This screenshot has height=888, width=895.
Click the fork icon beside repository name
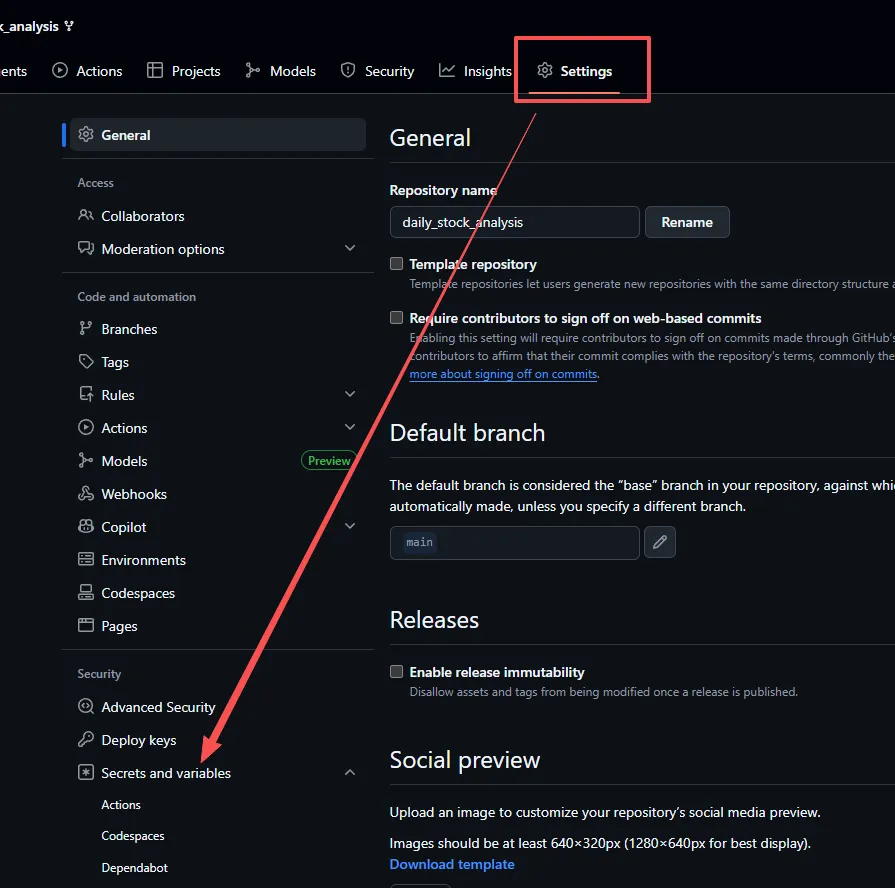tap(69, 26)
